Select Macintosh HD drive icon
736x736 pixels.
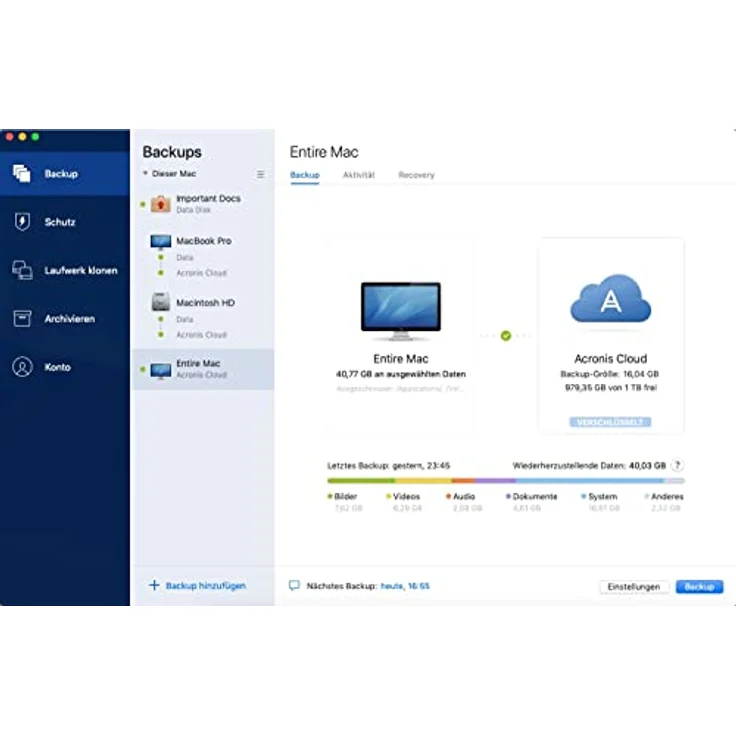point(161,303)
